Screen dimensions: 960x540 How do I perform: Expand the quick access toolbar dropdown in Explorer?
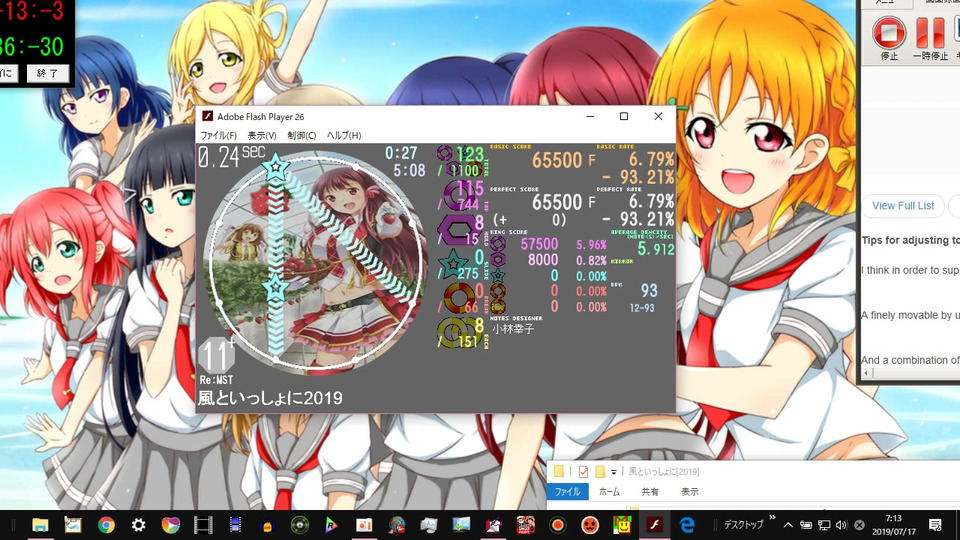click(x=613, y=472)
